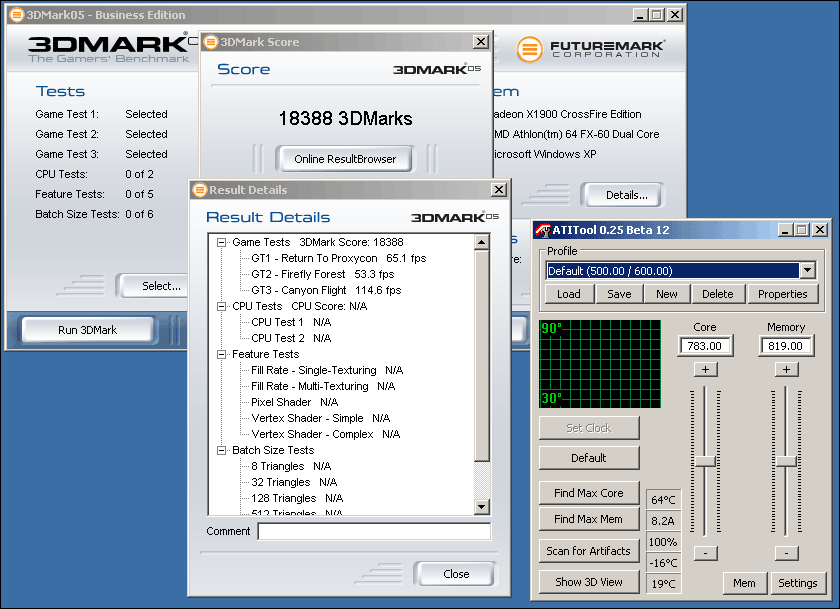Collapse the CPU Tests tree node

(x=221, y=306)
